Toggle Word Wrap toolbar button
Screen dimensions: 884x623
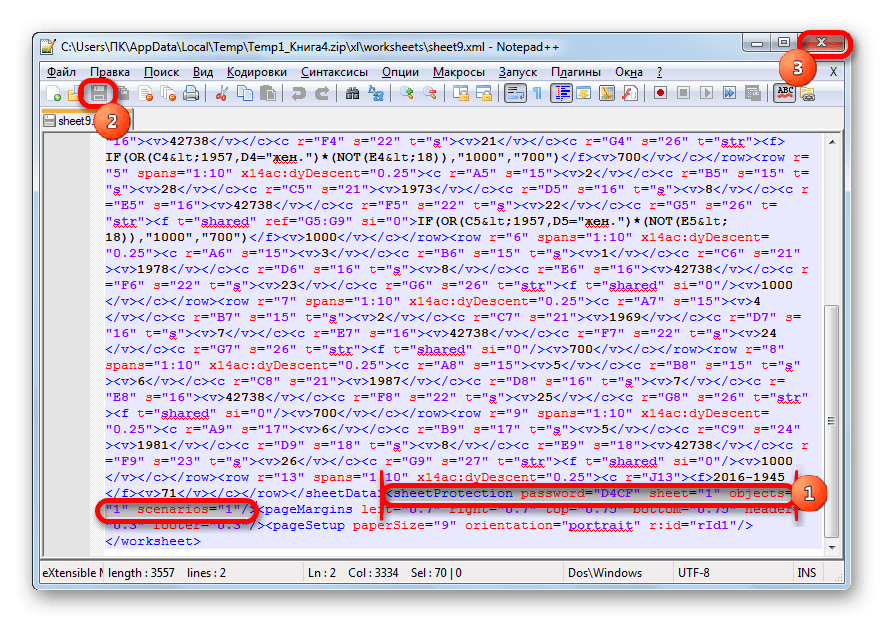[x=514, y=93]
